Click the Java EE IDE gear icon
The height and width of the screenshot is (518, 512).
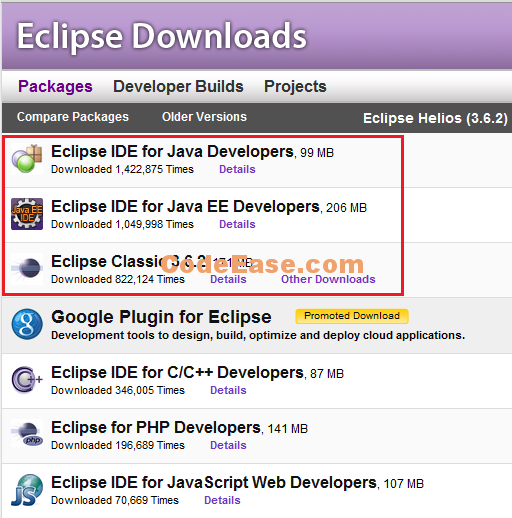(27, 214)
